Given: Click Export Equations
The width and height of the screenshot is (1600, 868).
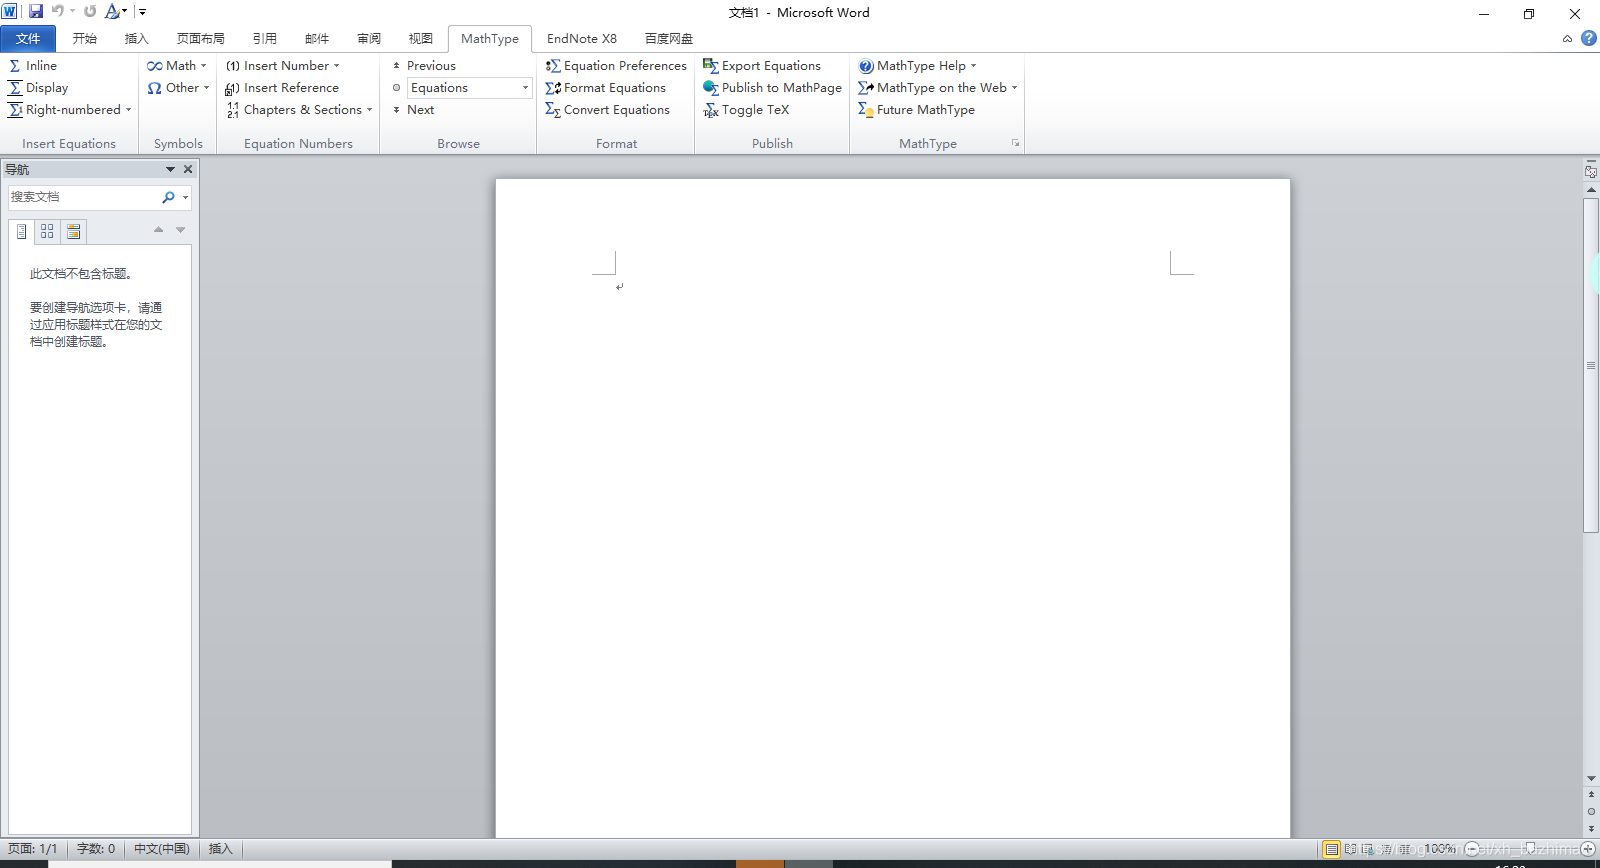Looking at the screenshot, I should pos(762,66).
